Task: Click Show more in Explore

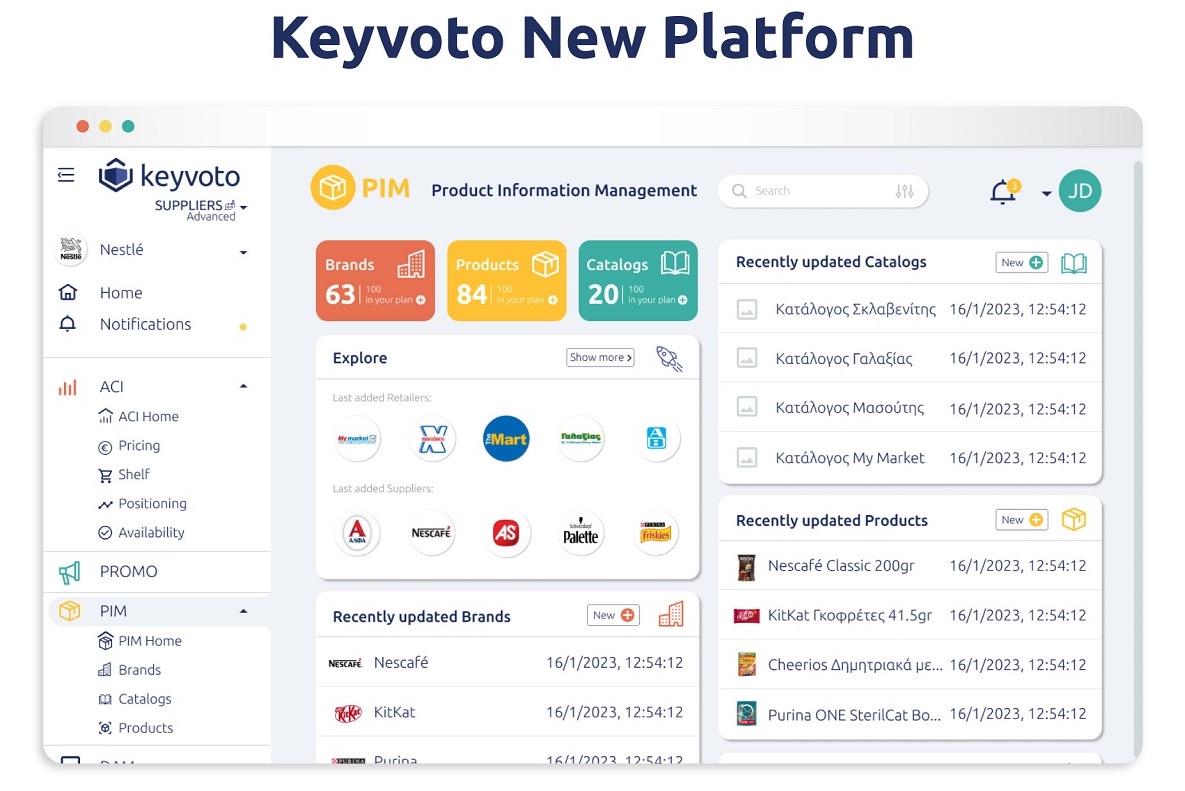Action: (x=600, y=357)
